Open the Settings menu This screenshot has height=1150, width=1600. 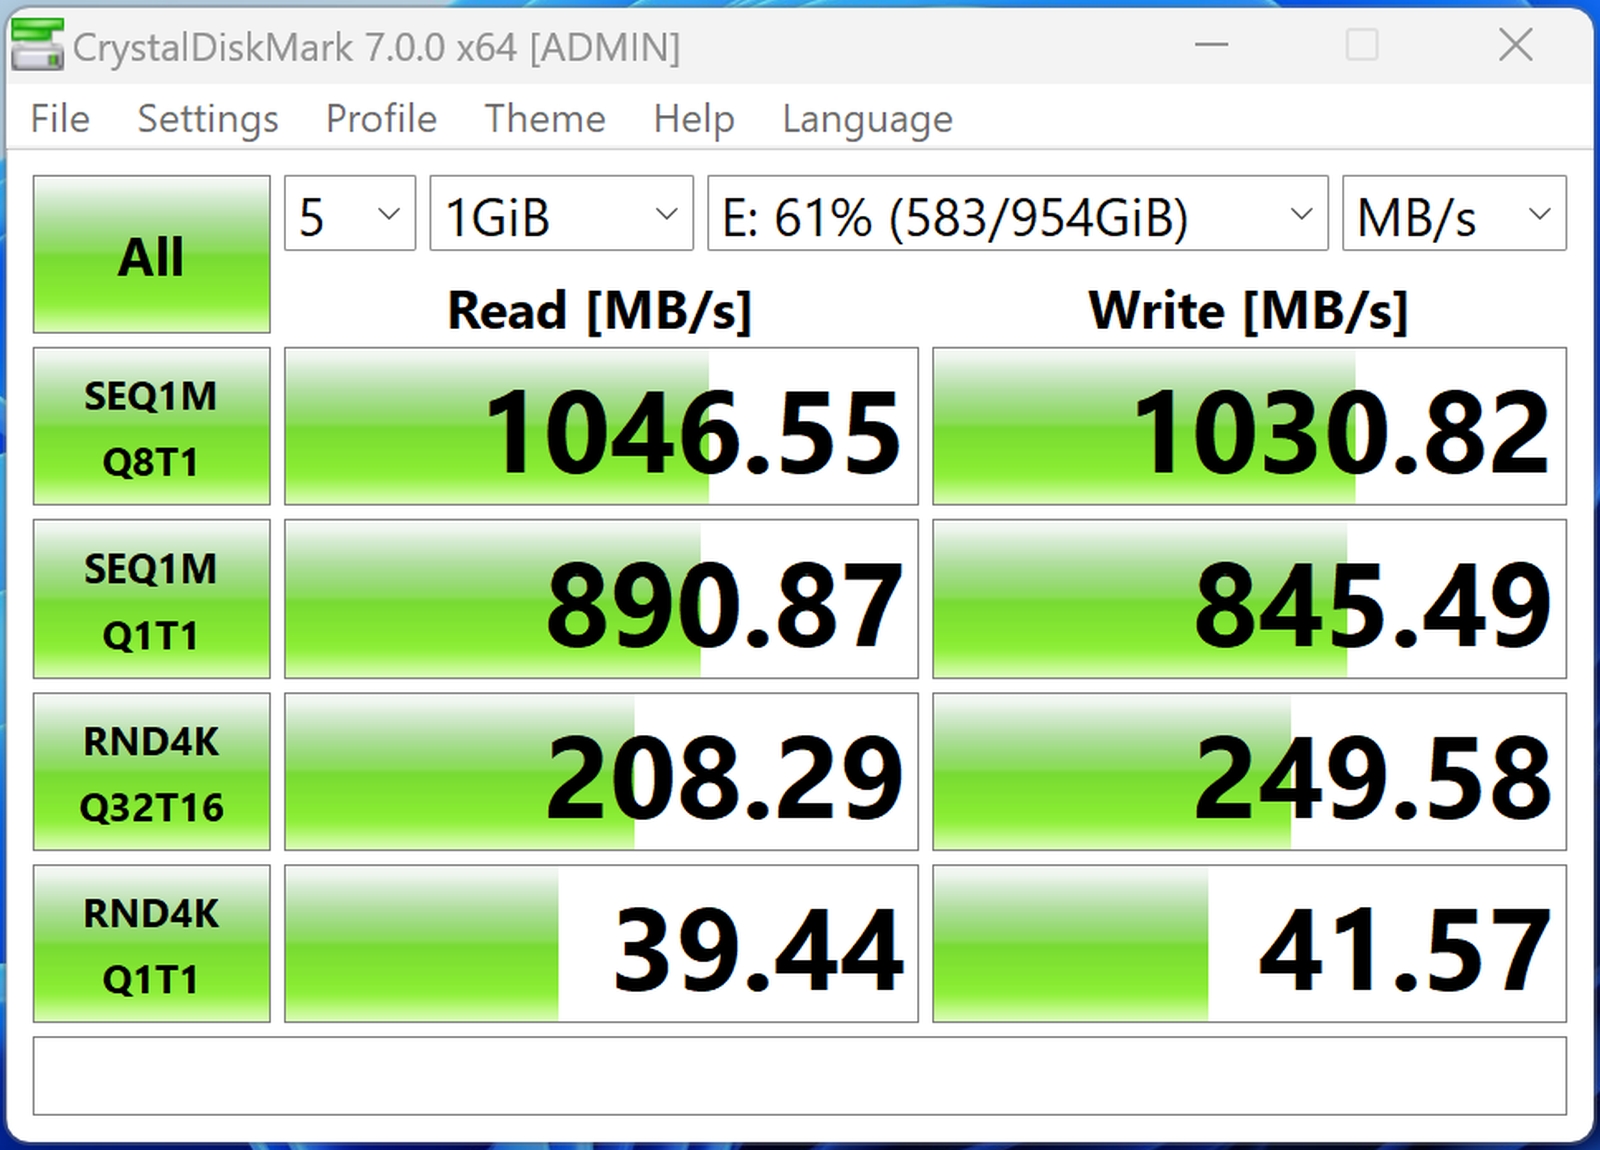click(x=208, y=119)
